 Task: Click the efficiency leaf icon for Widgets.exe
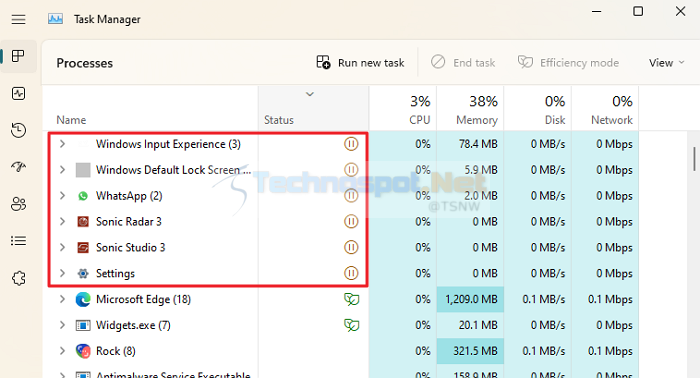point(351,325)
